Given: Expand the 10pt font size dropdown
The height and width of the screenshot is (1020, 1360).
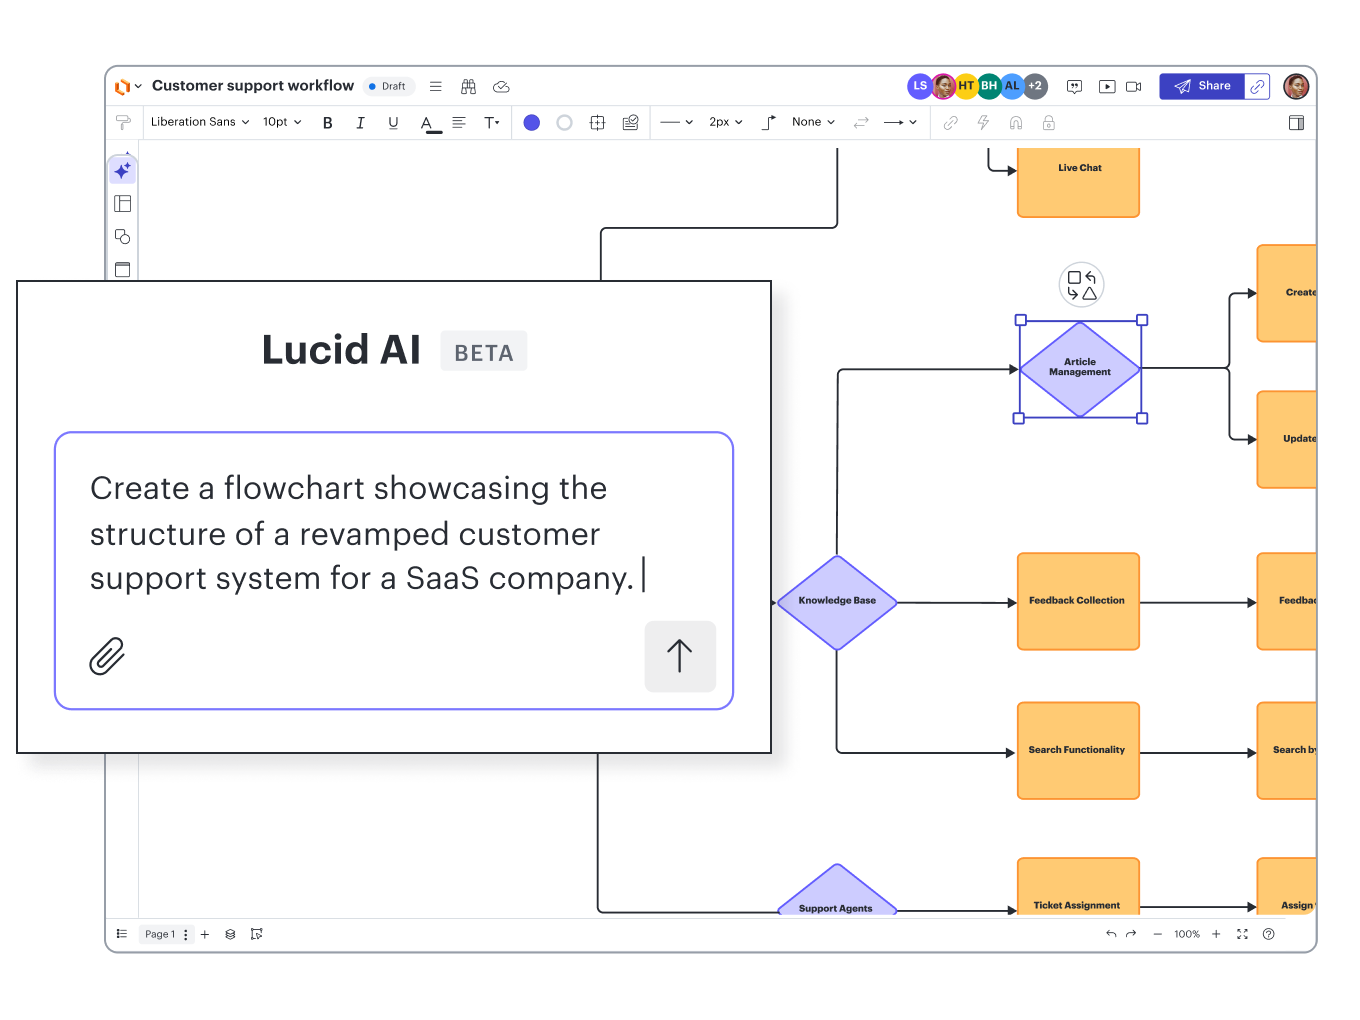Looking at the screenshot, I should tap(282, 122).
